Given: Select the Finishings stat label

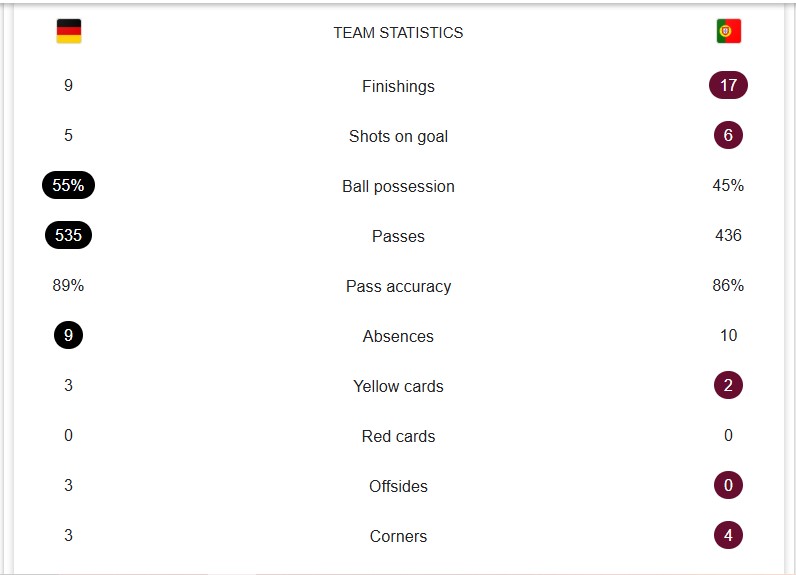Looking at the screenshot, I should 398,86.
